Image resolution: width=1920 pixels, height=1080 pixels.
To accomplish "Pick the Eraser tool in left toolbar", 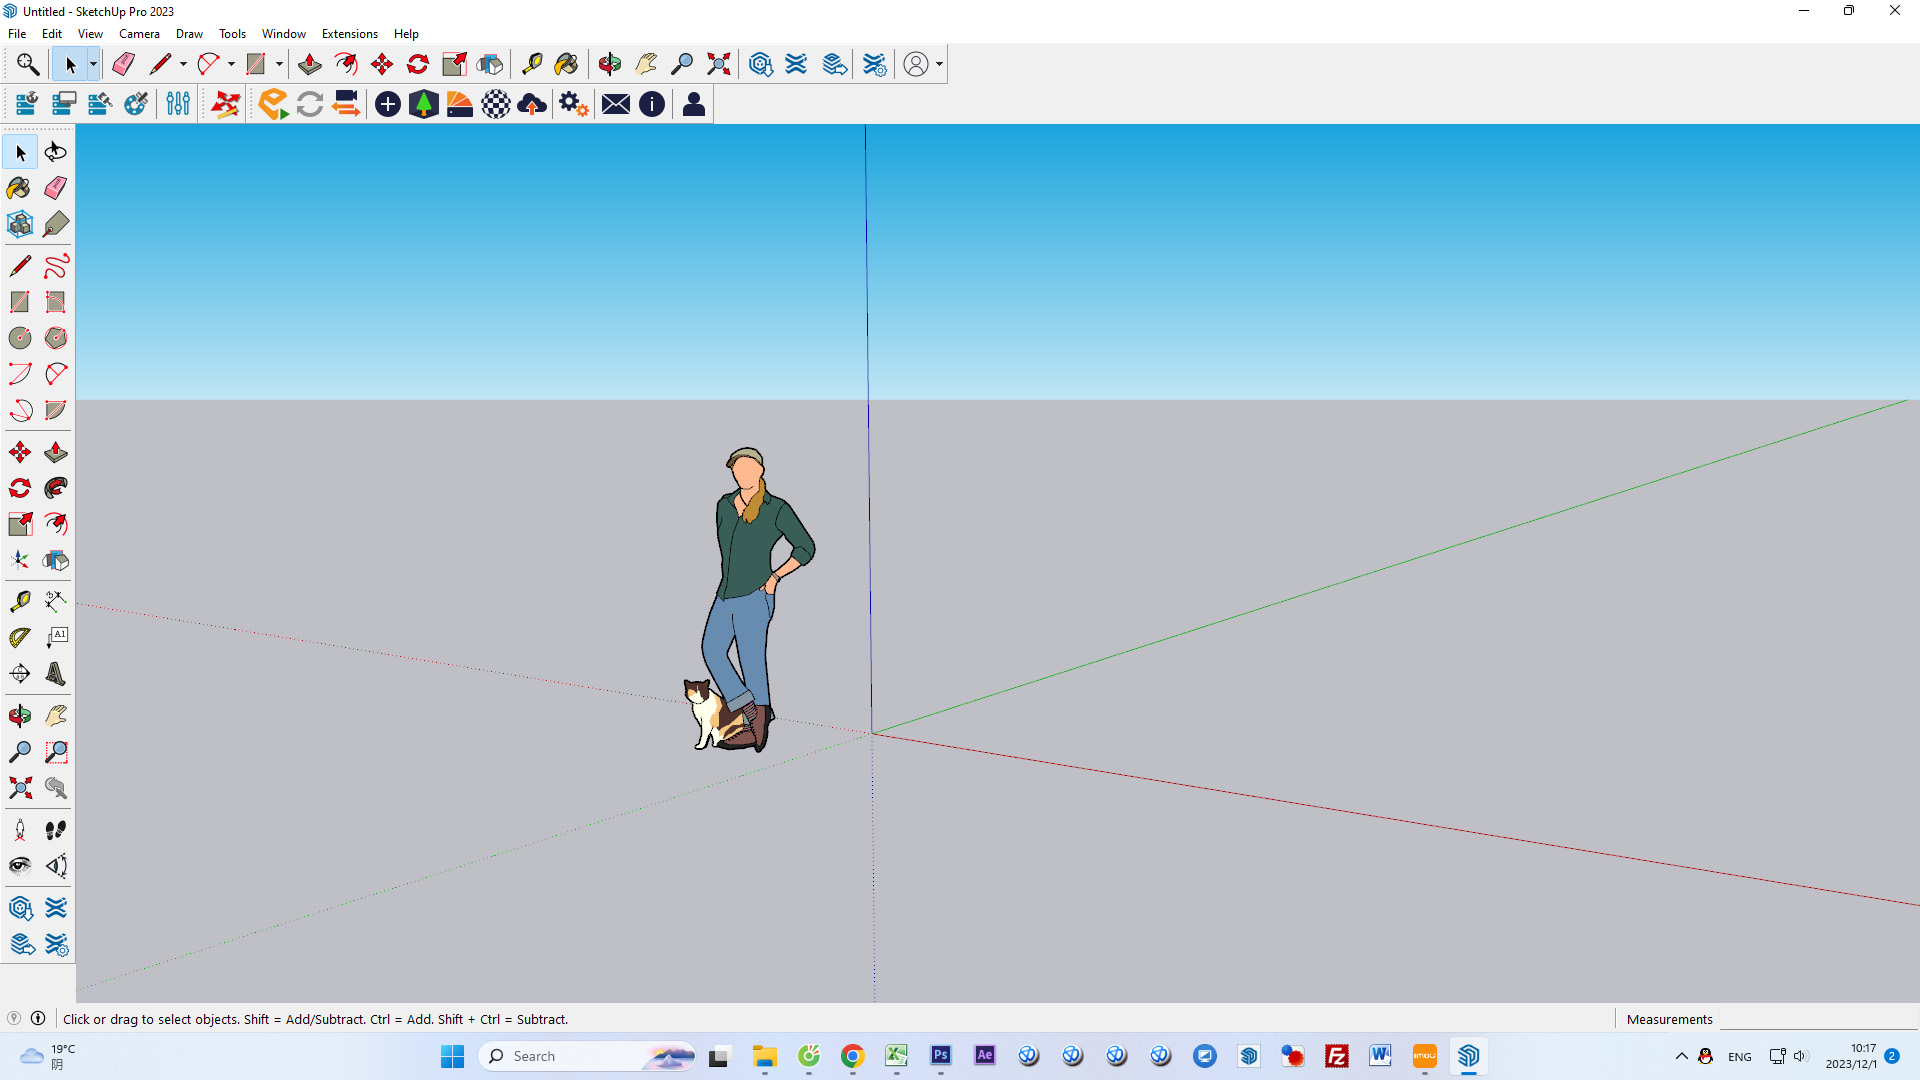I will [x=56, y=188].
